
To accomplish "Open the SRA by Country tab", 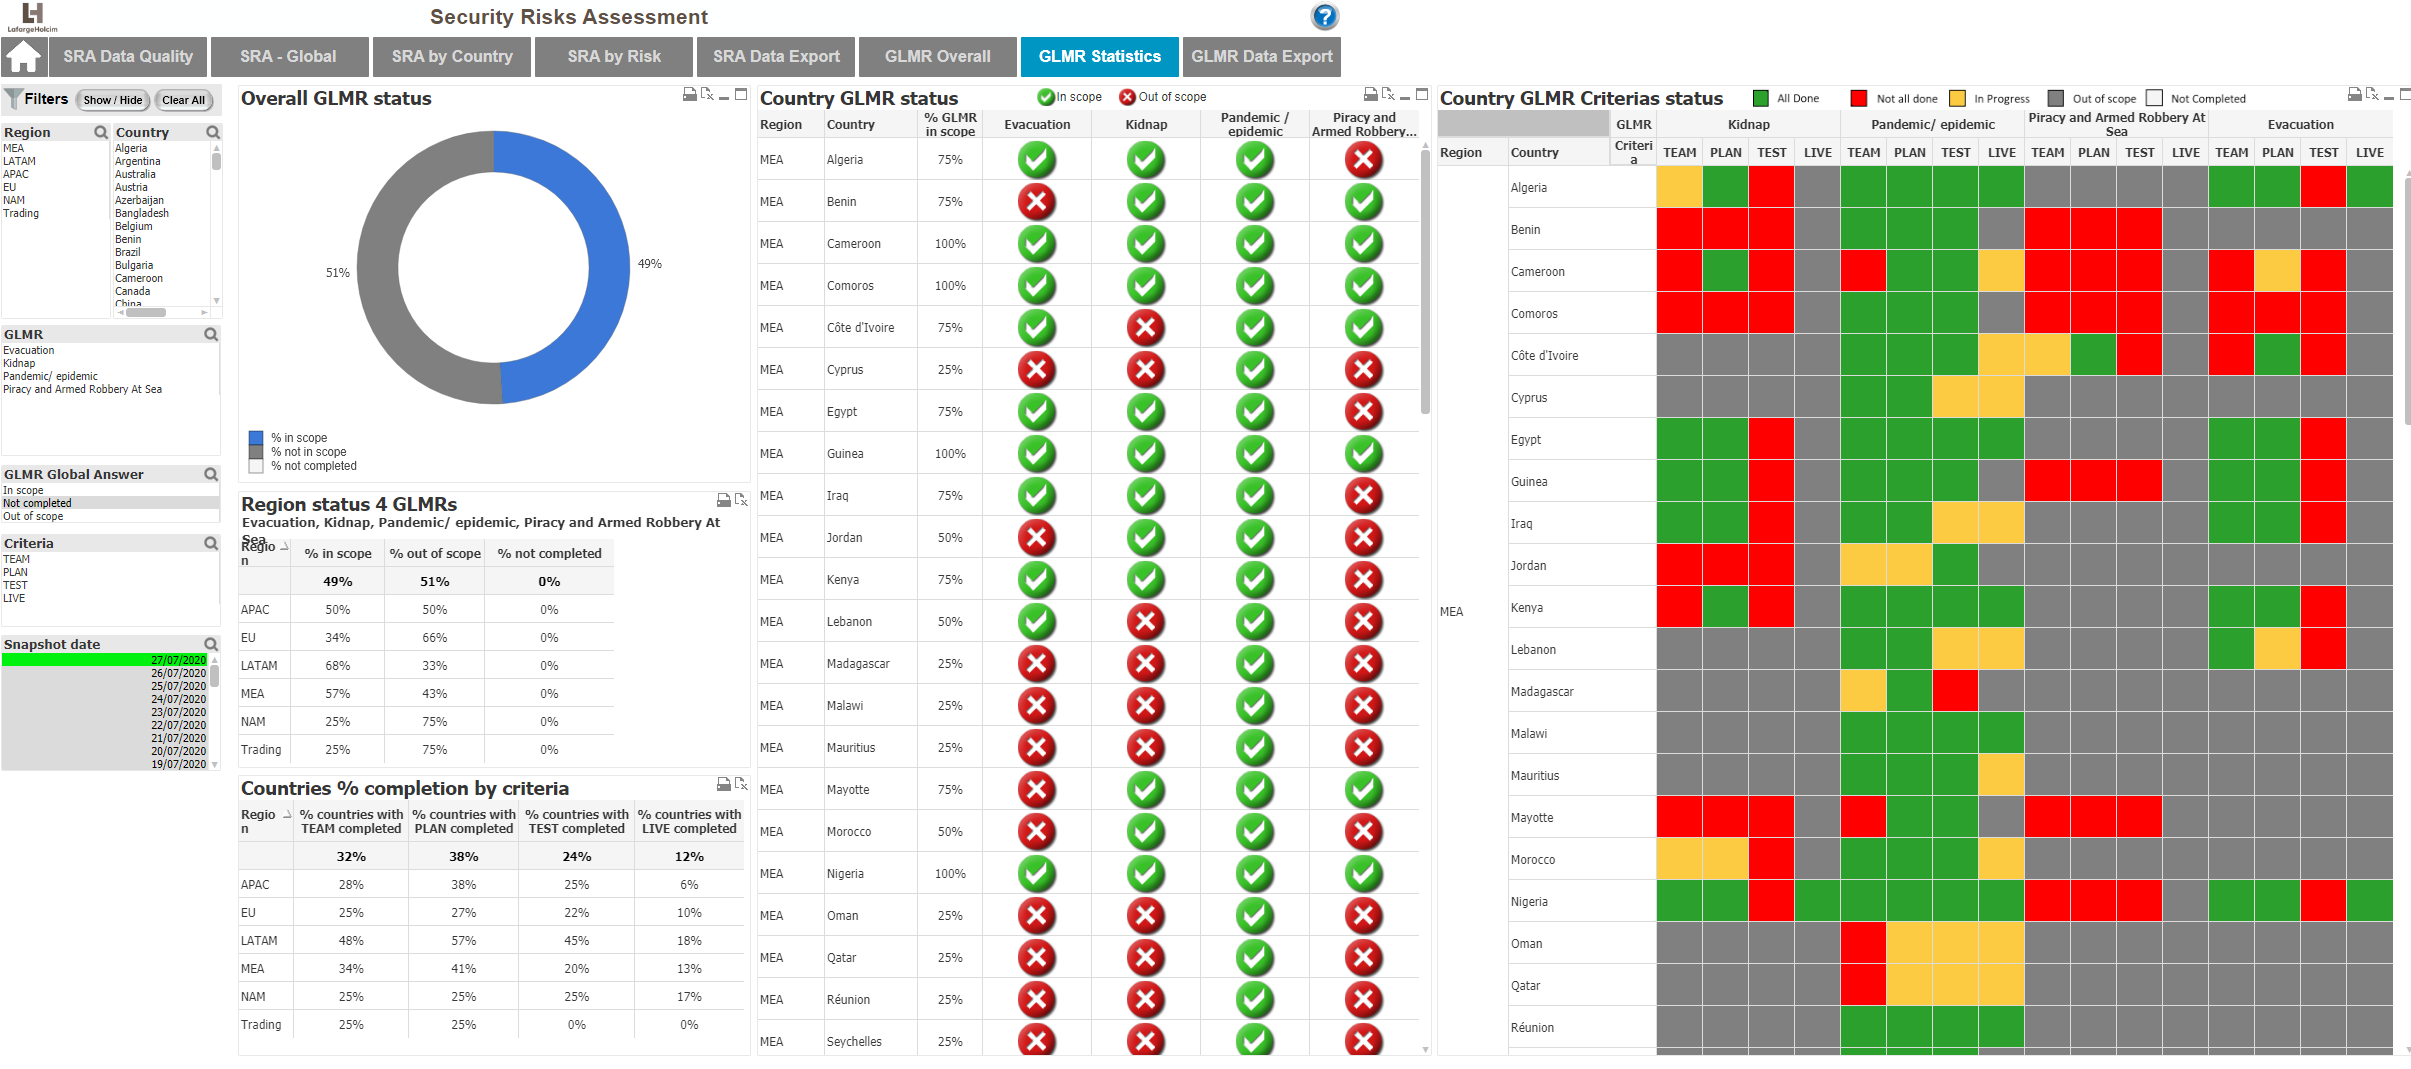I will pyautogui.click(x=452, y=57).
